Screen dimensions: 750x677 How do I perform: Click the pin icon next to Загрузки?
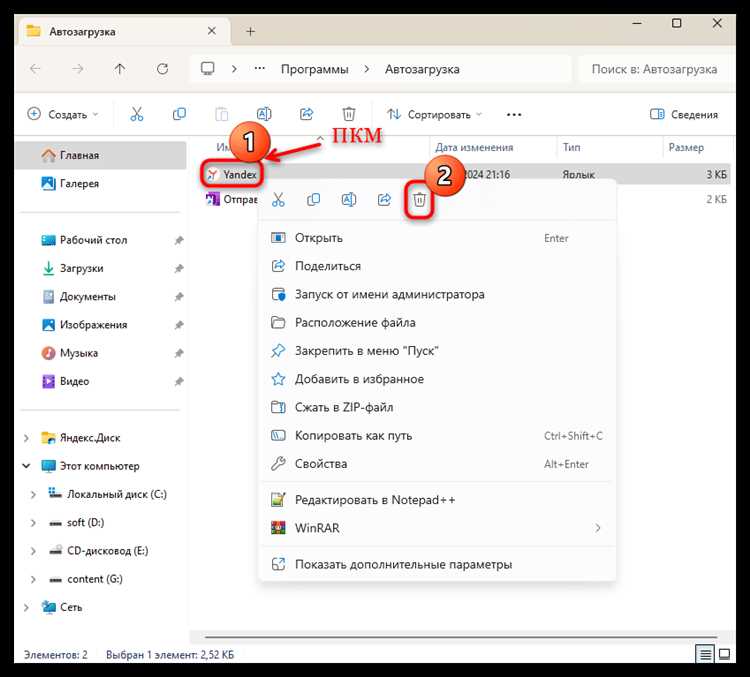click(x=179, y=268)
